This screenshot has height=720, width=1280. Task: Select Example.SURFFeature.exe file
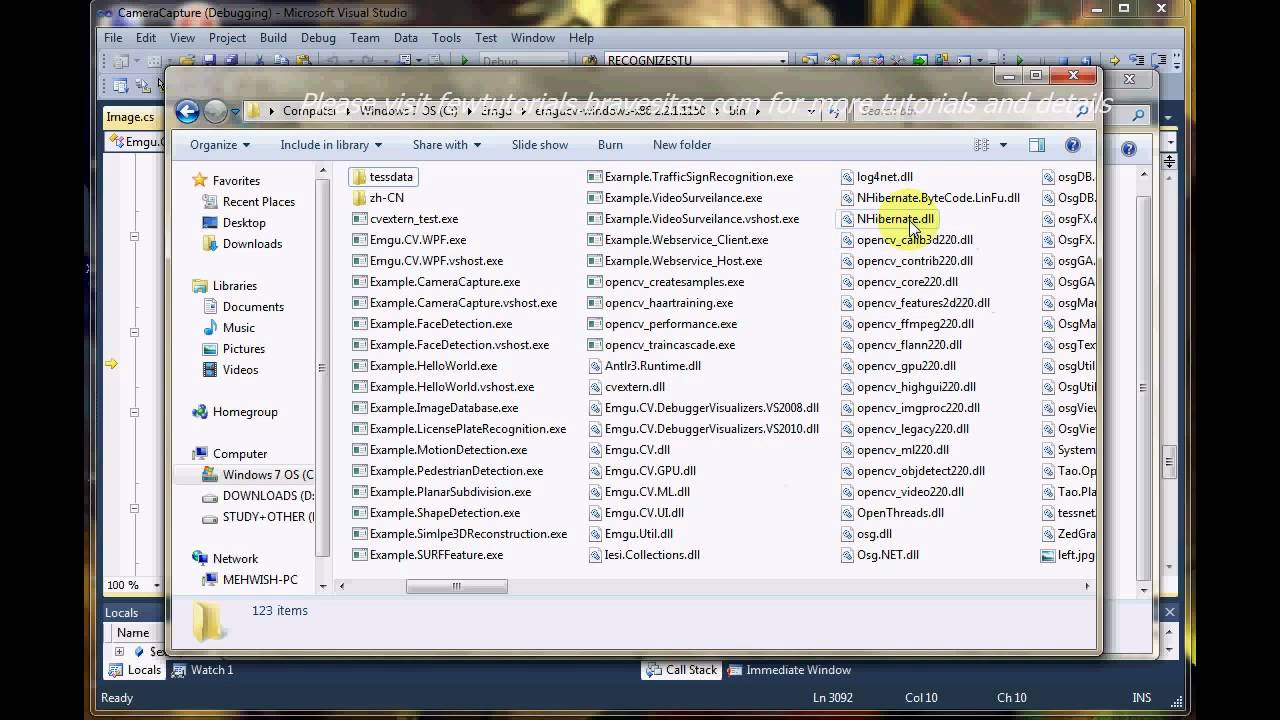427,555
